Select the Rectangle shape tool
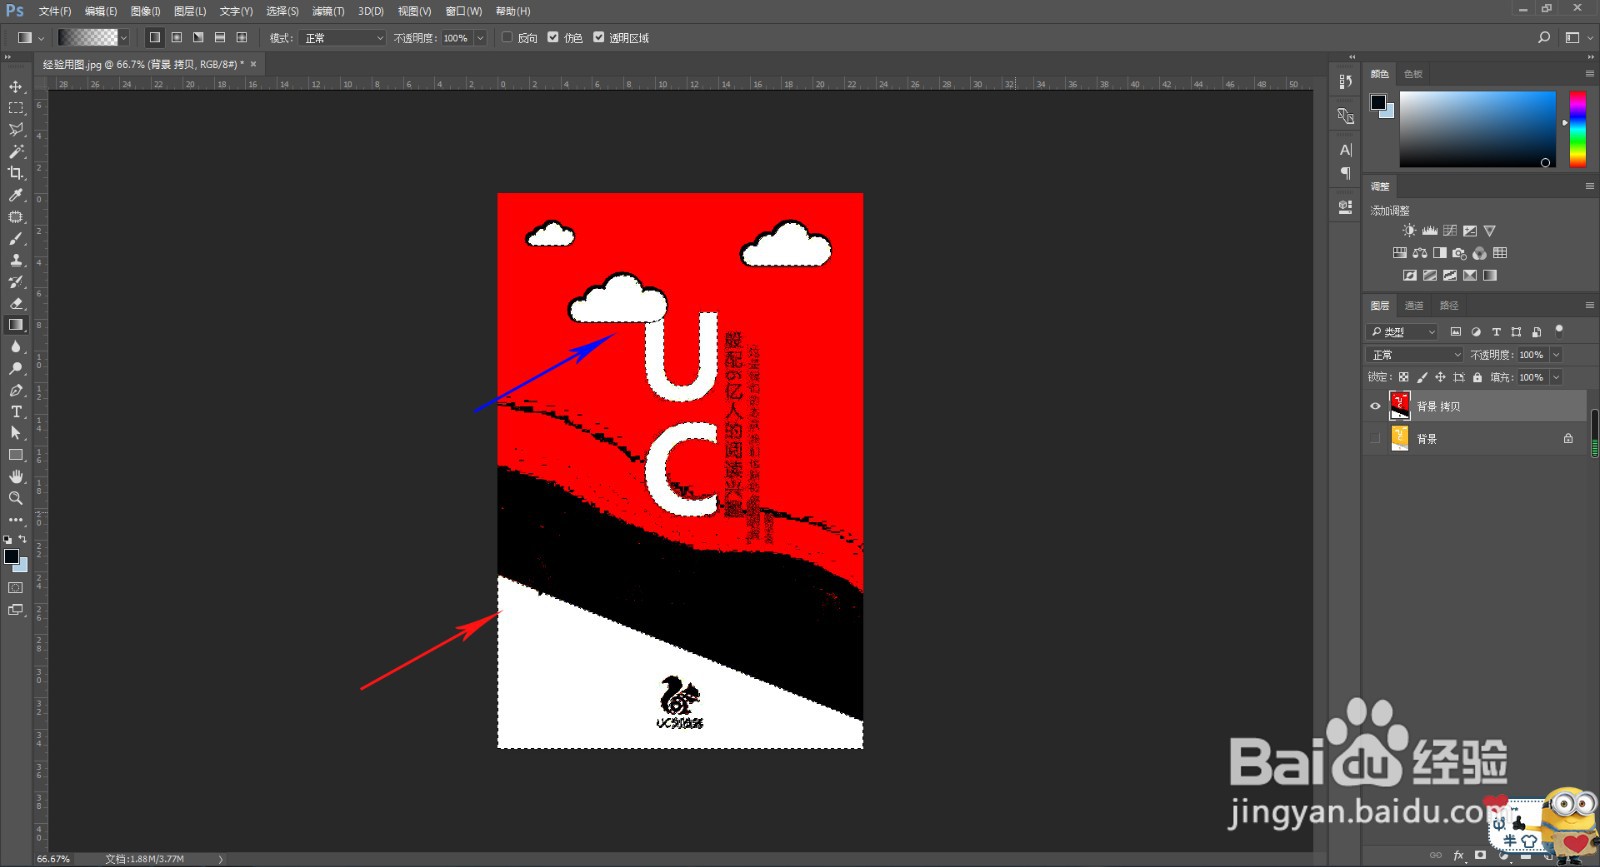Screen dimensions: 1600x867 (x=16, y=455)
